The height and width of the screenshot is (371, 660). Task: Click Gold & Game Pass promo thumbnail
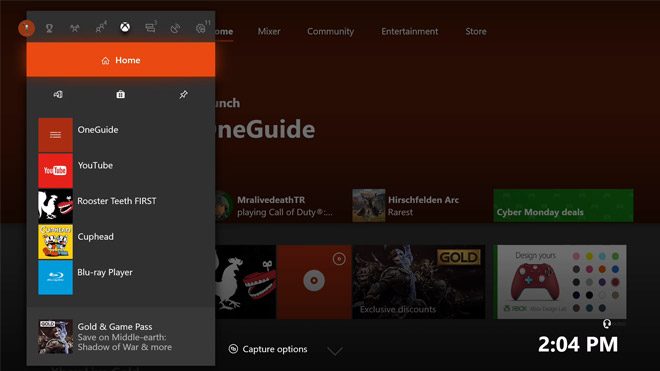click(56, 336)
